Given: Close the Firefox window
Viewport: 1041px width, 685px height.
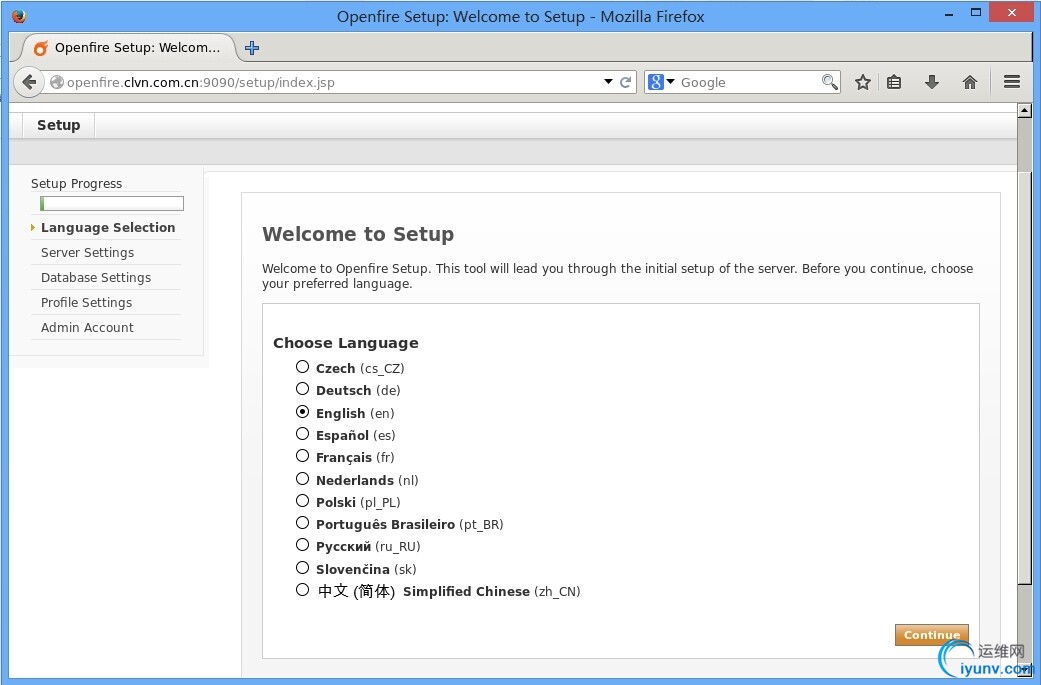Looking at the screenshot, I should coord(1012,13).
